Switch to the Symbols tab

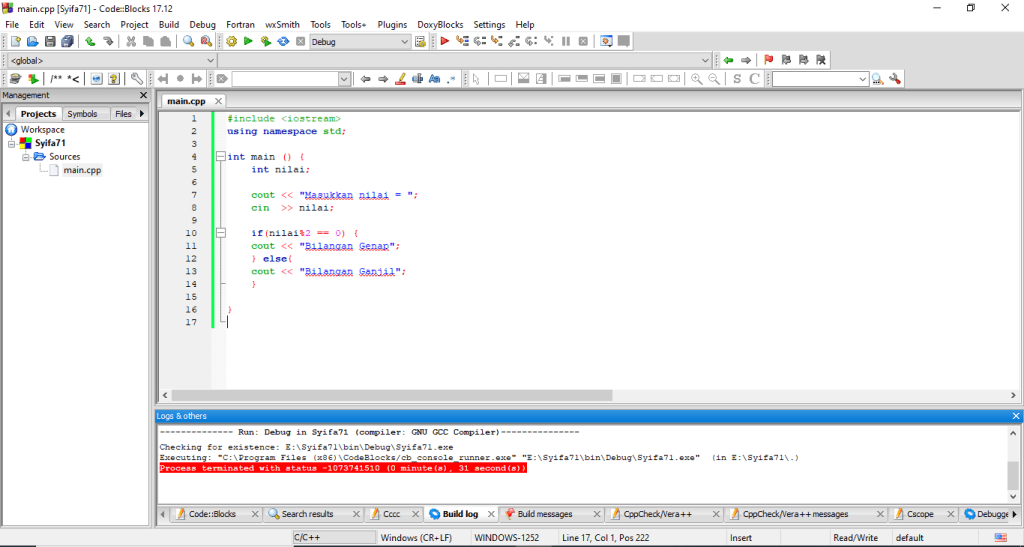tap(82, 114)
